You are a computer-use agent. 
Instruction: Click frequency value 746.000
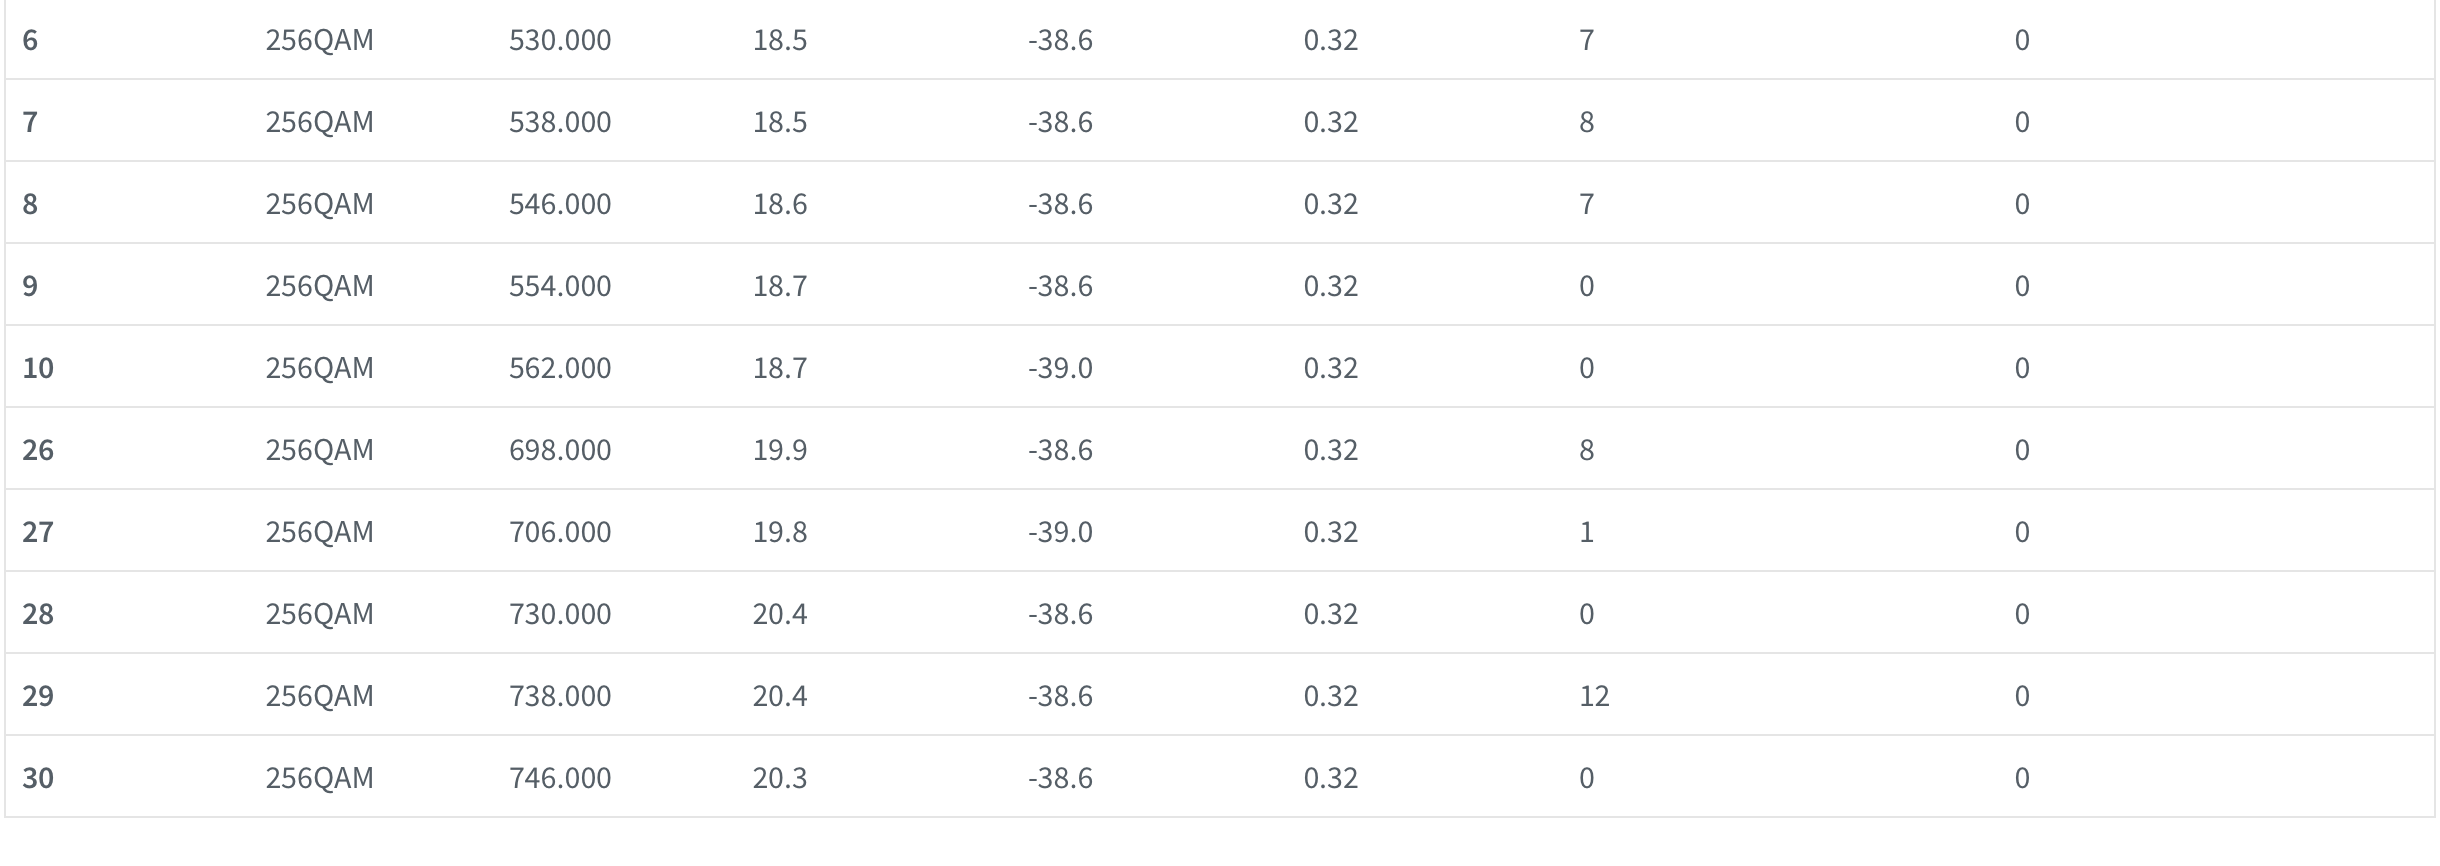tap(560, 778)
